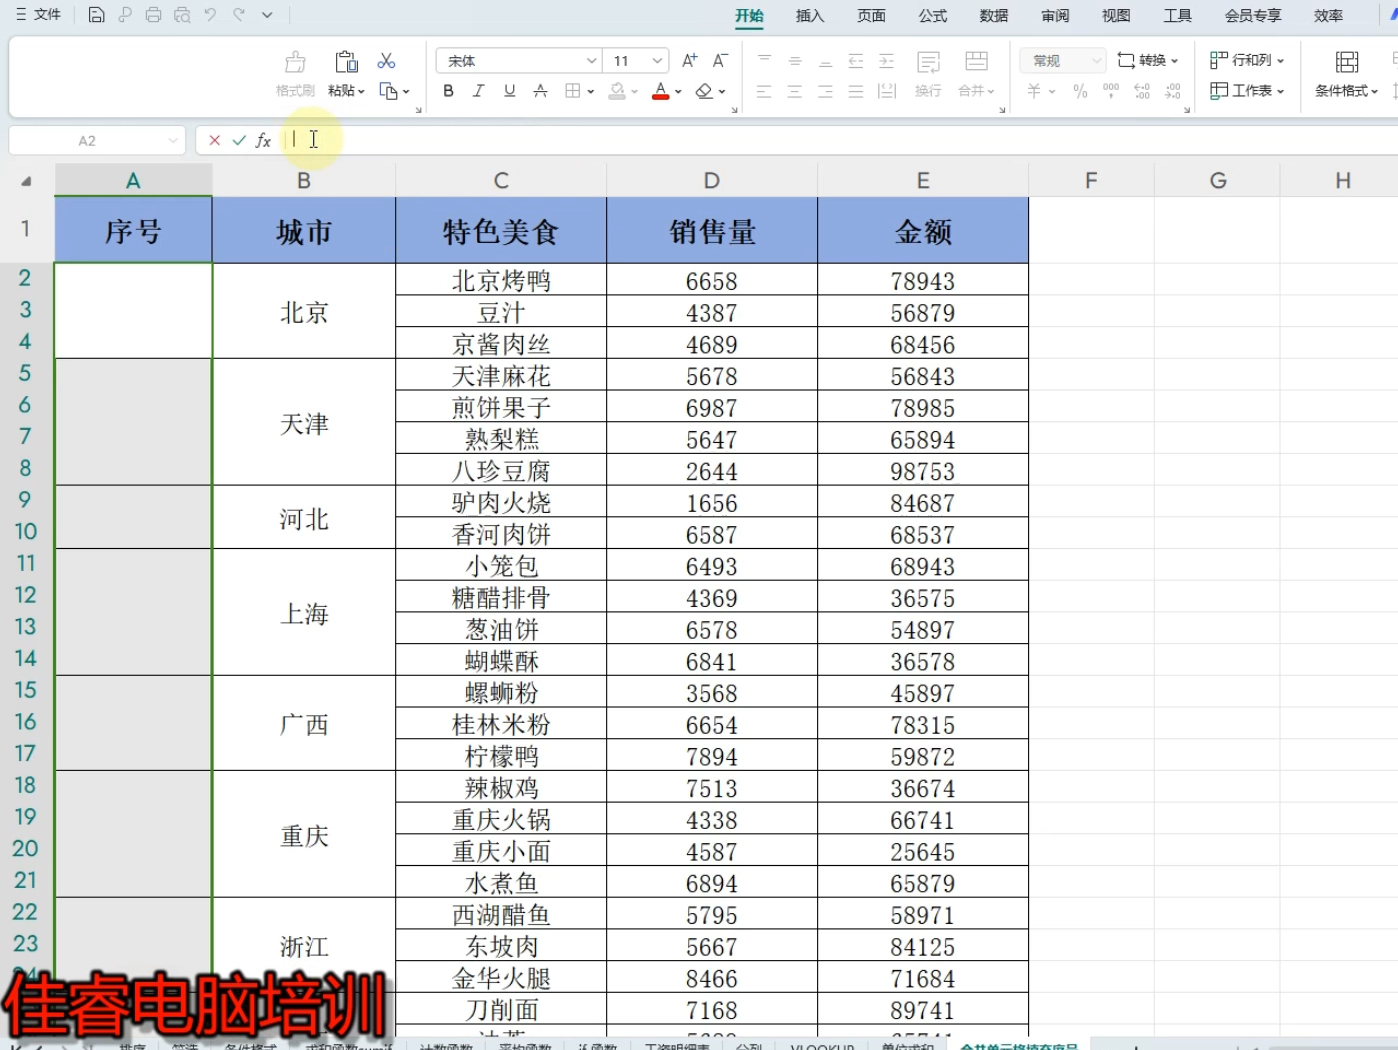The width and height of the screenshot is (1398, 1050).
Task: Open Print Preview from quick access bar
Action: click(x=182, y=15)
